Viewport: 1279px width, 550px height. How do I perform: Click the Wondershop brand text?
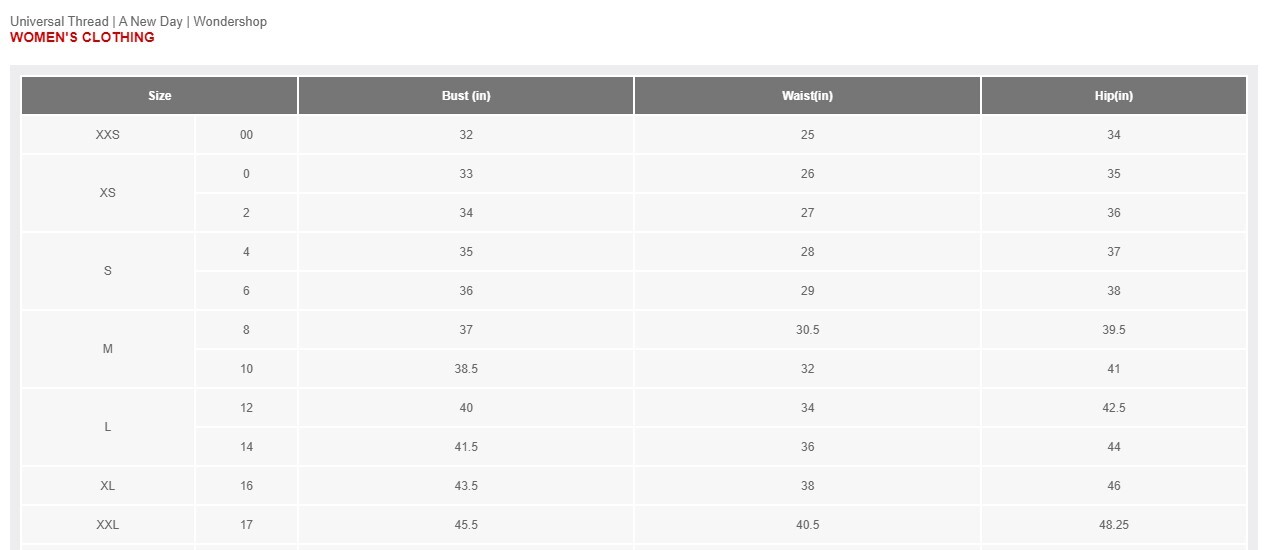[230, 21]
